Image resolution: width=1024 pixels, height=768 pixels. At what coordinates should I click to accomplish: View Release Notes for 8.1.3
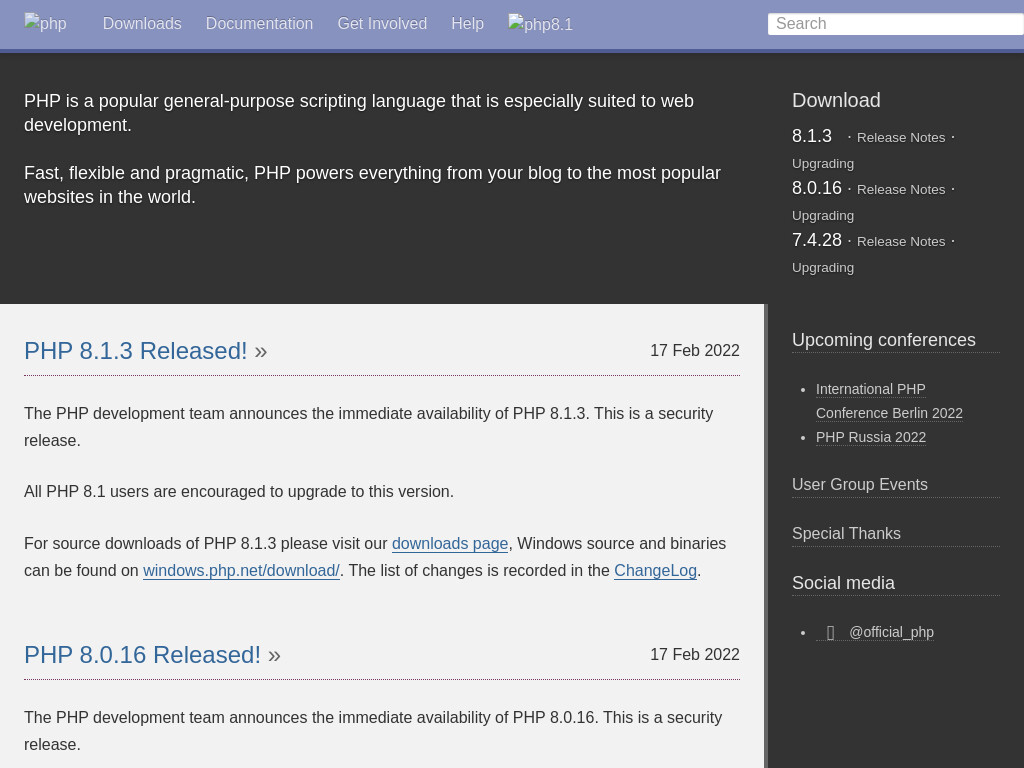901,138
